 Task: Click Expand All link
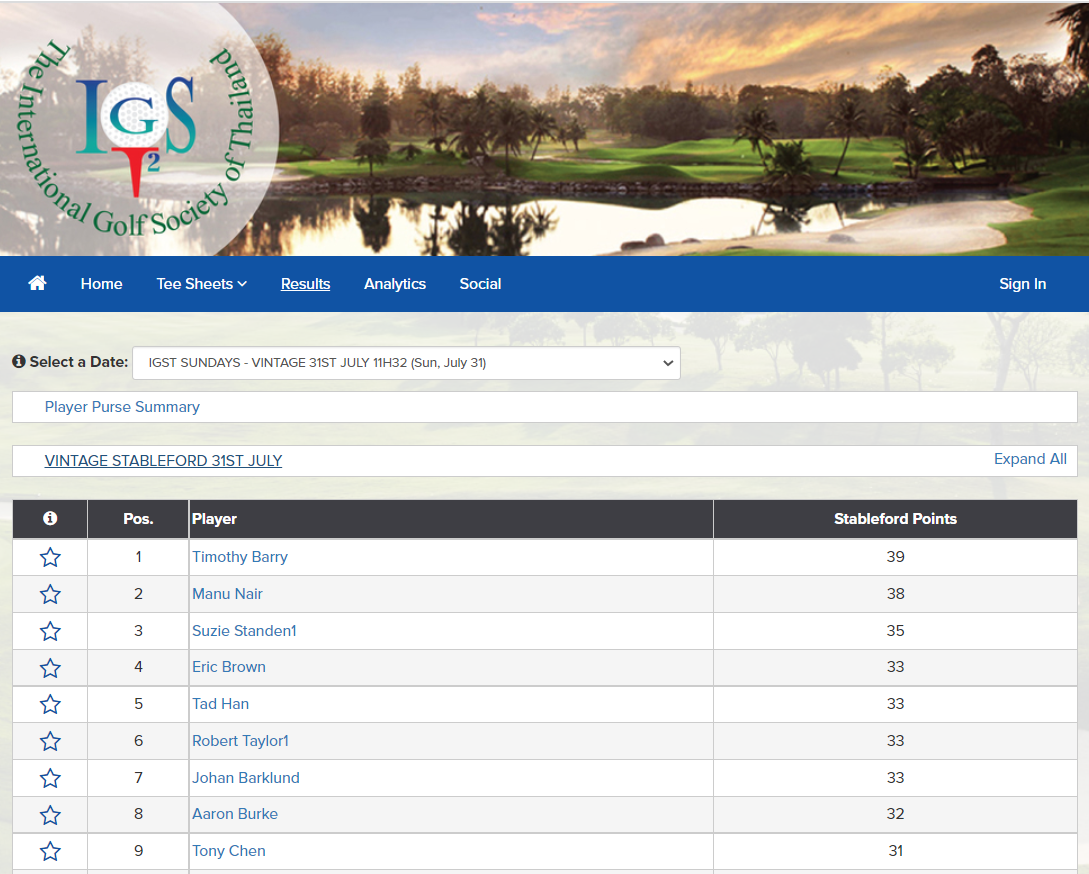click(1030, 459)
